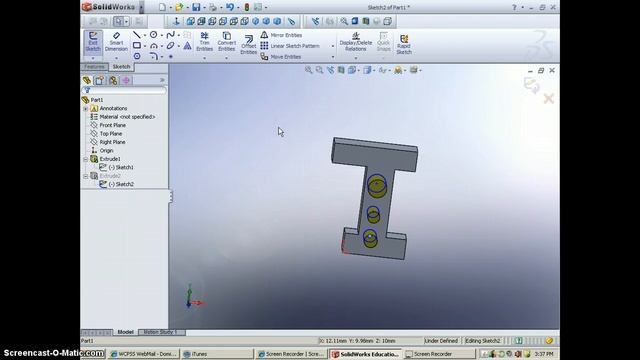
Task: Click ConfigurationManager tab icon
Action: pyautogui.click(x=113, y=80)
